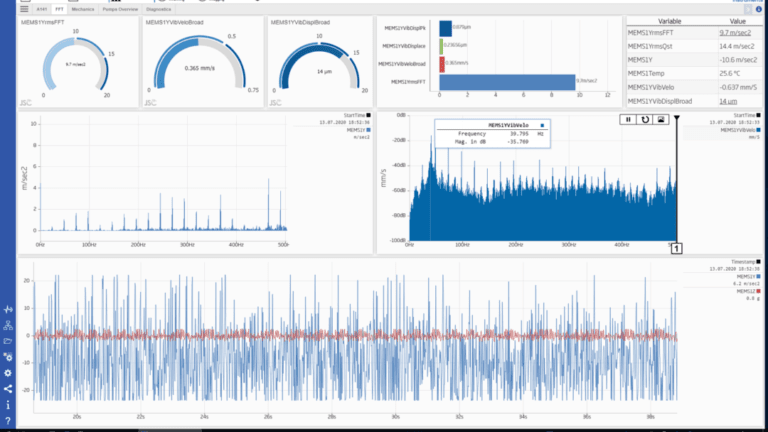Open the hamburger menu beside the tabs
This screenshot has width=768, height=432.
point(24,9)
